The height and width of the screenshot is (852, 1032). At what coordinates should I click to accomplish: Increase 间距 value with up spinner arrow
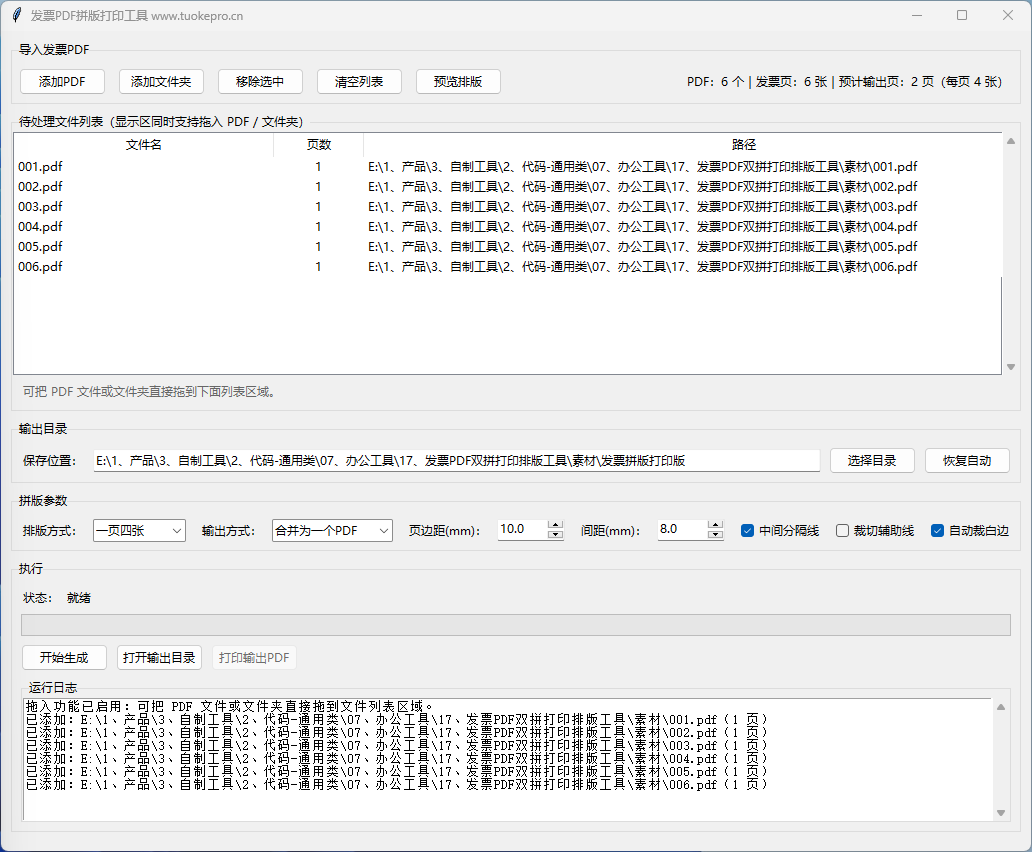pos(715,525)
